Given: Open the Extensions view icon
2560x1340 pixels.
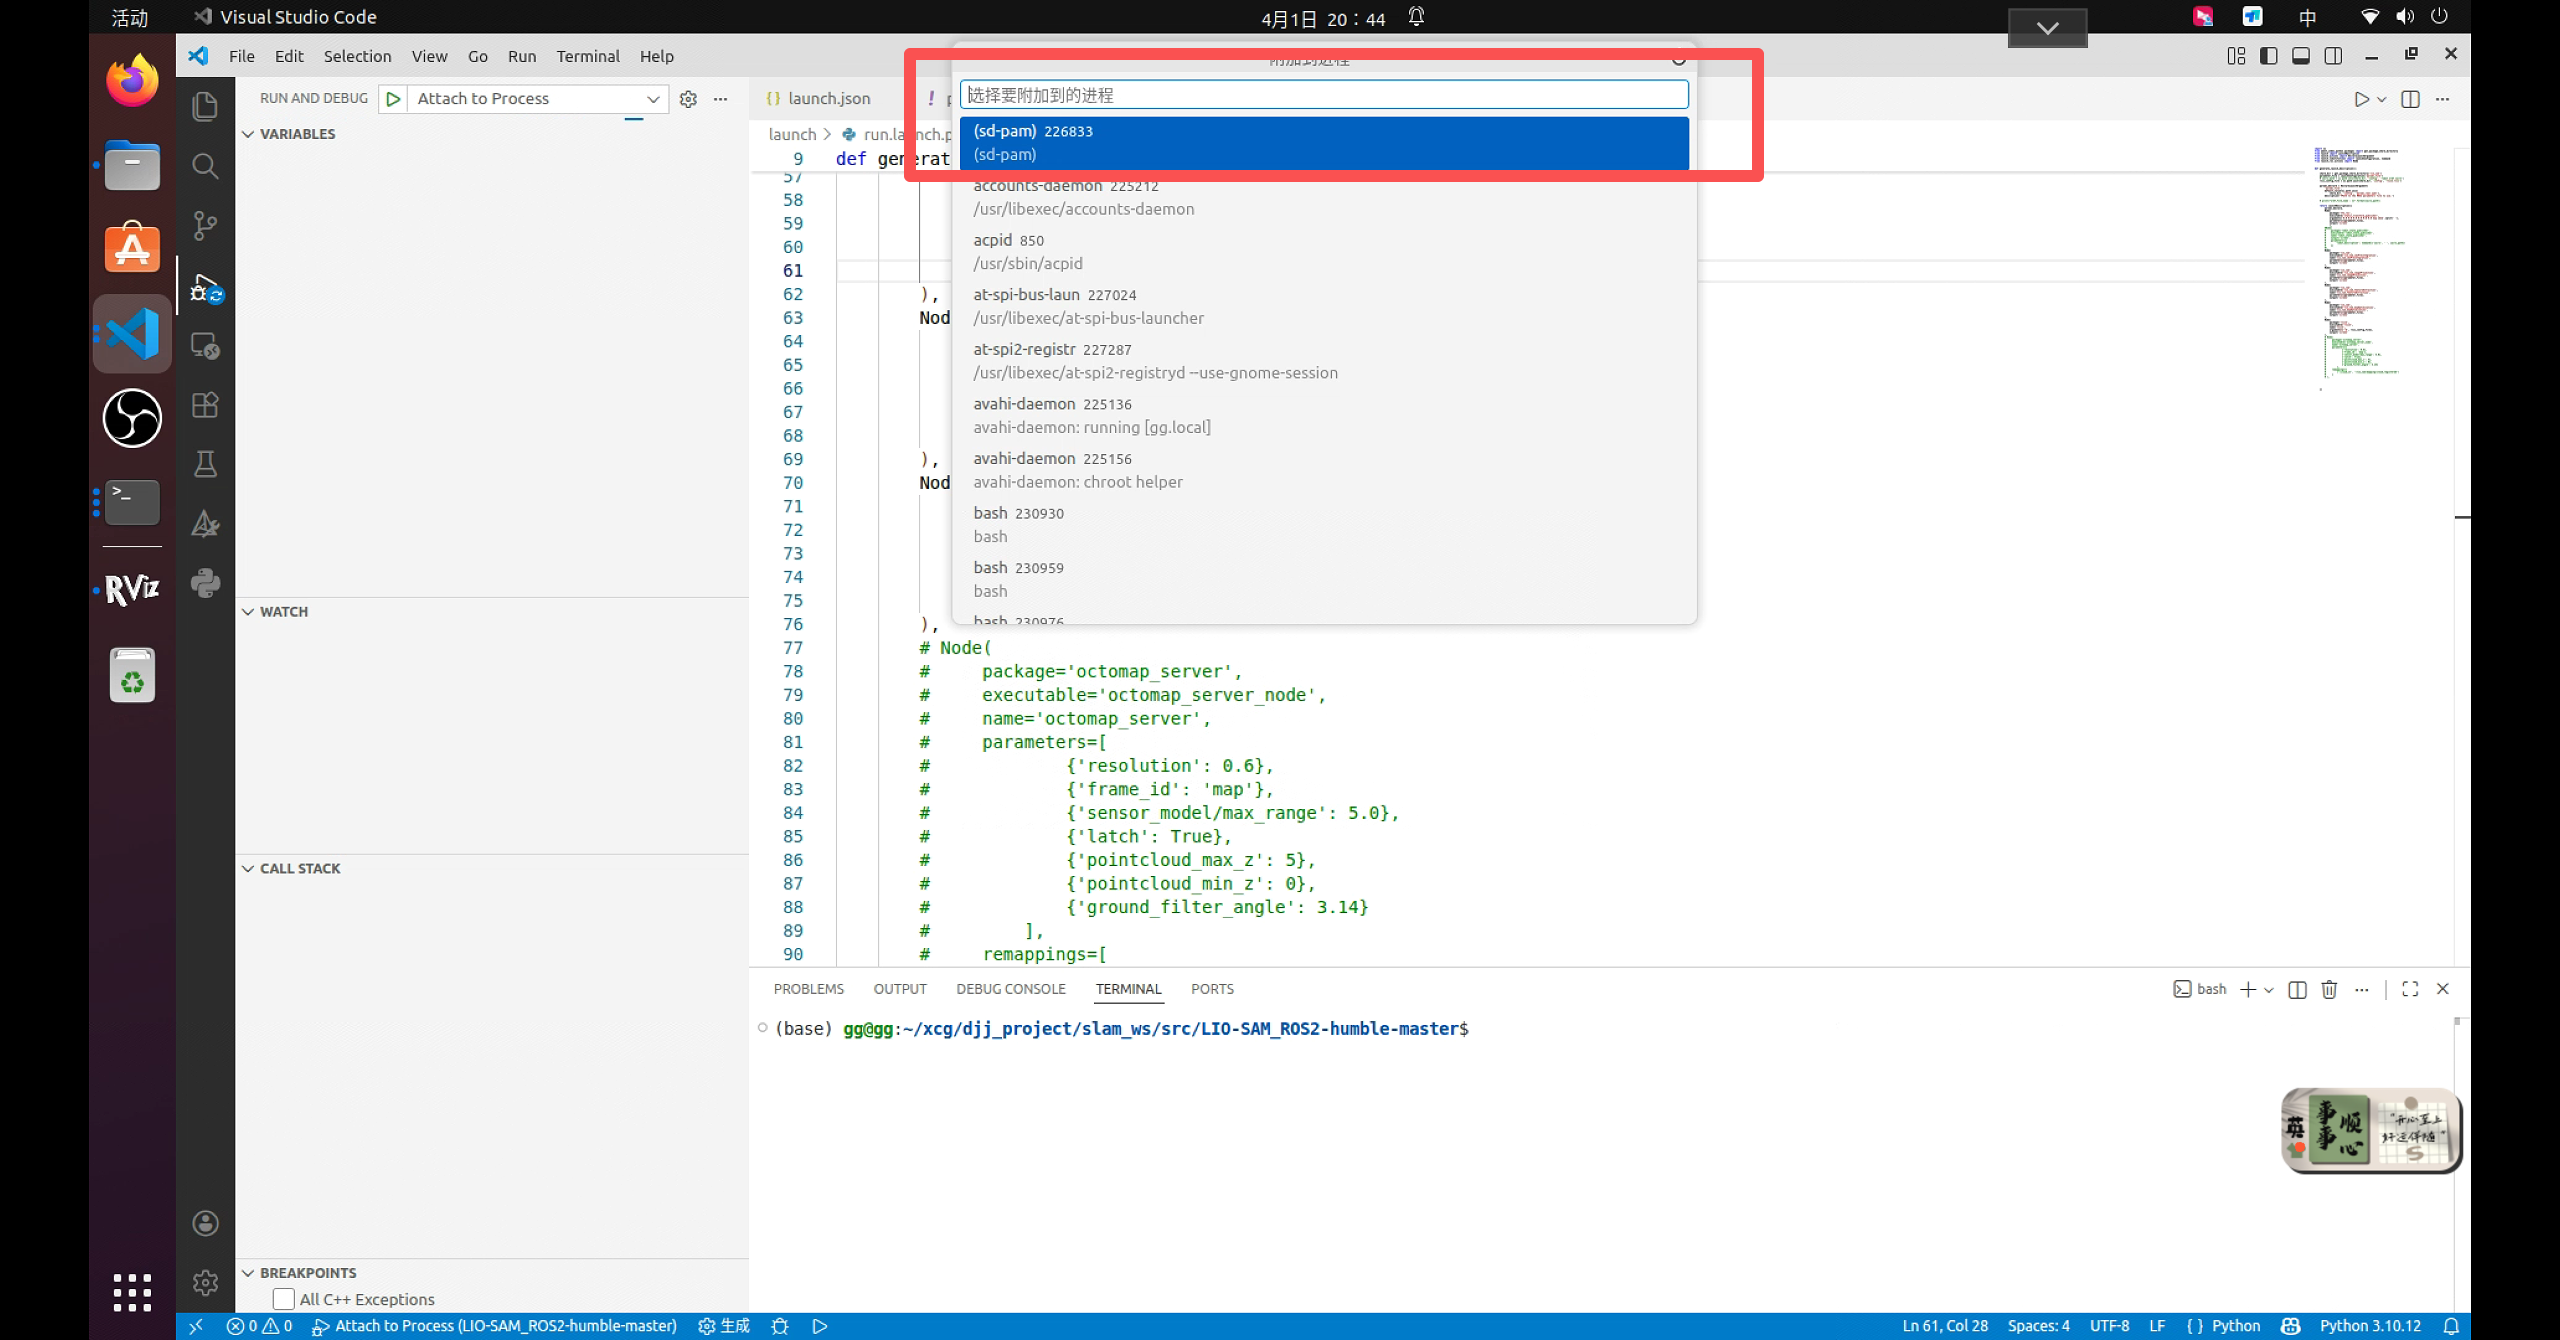Looking at the screenshot, I should 205,405.
